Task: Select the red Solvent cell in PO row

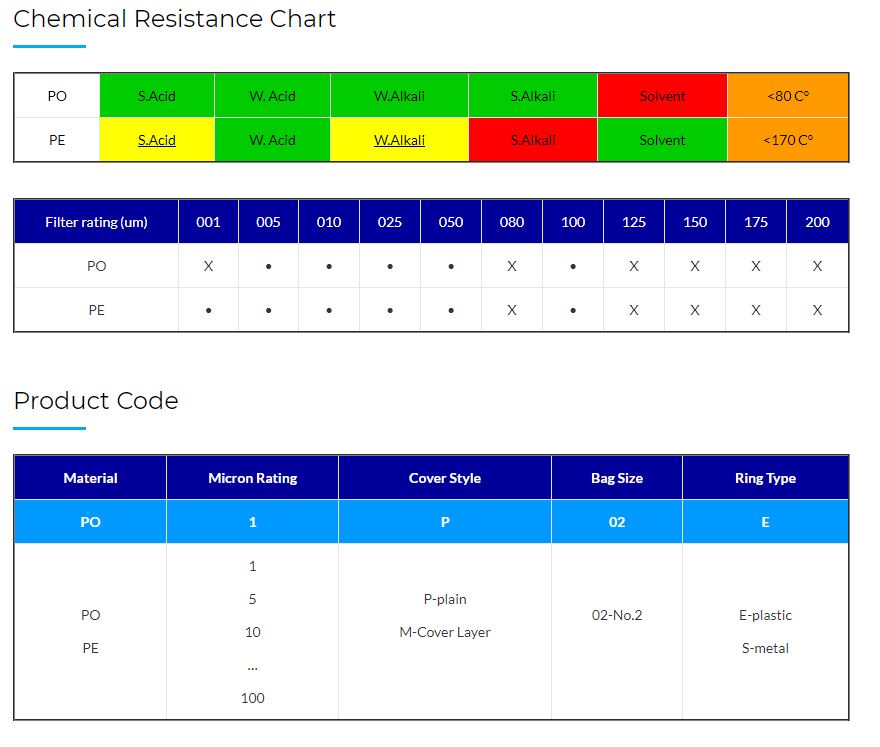Action: [x=662, y=96]
